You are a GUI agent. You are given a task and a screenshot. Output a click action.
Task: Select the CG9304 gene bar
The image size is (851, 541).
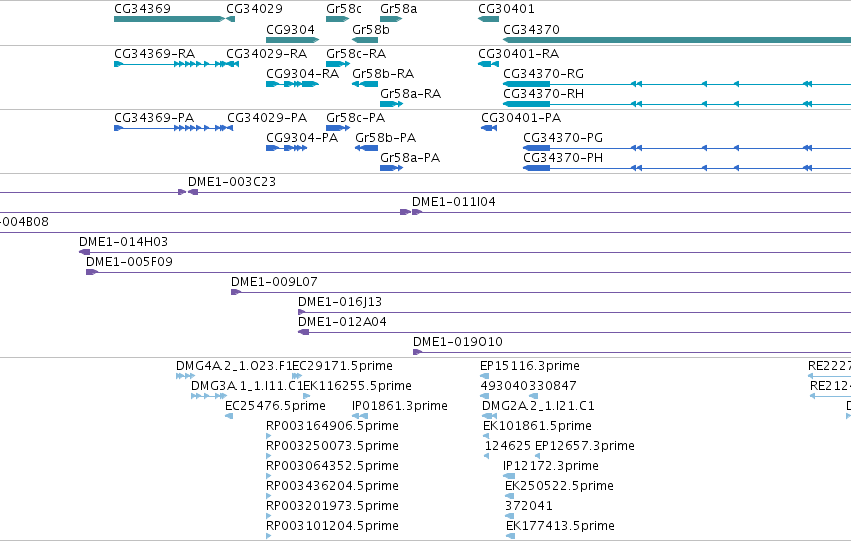pyautogui.click(x=292, y=40)
